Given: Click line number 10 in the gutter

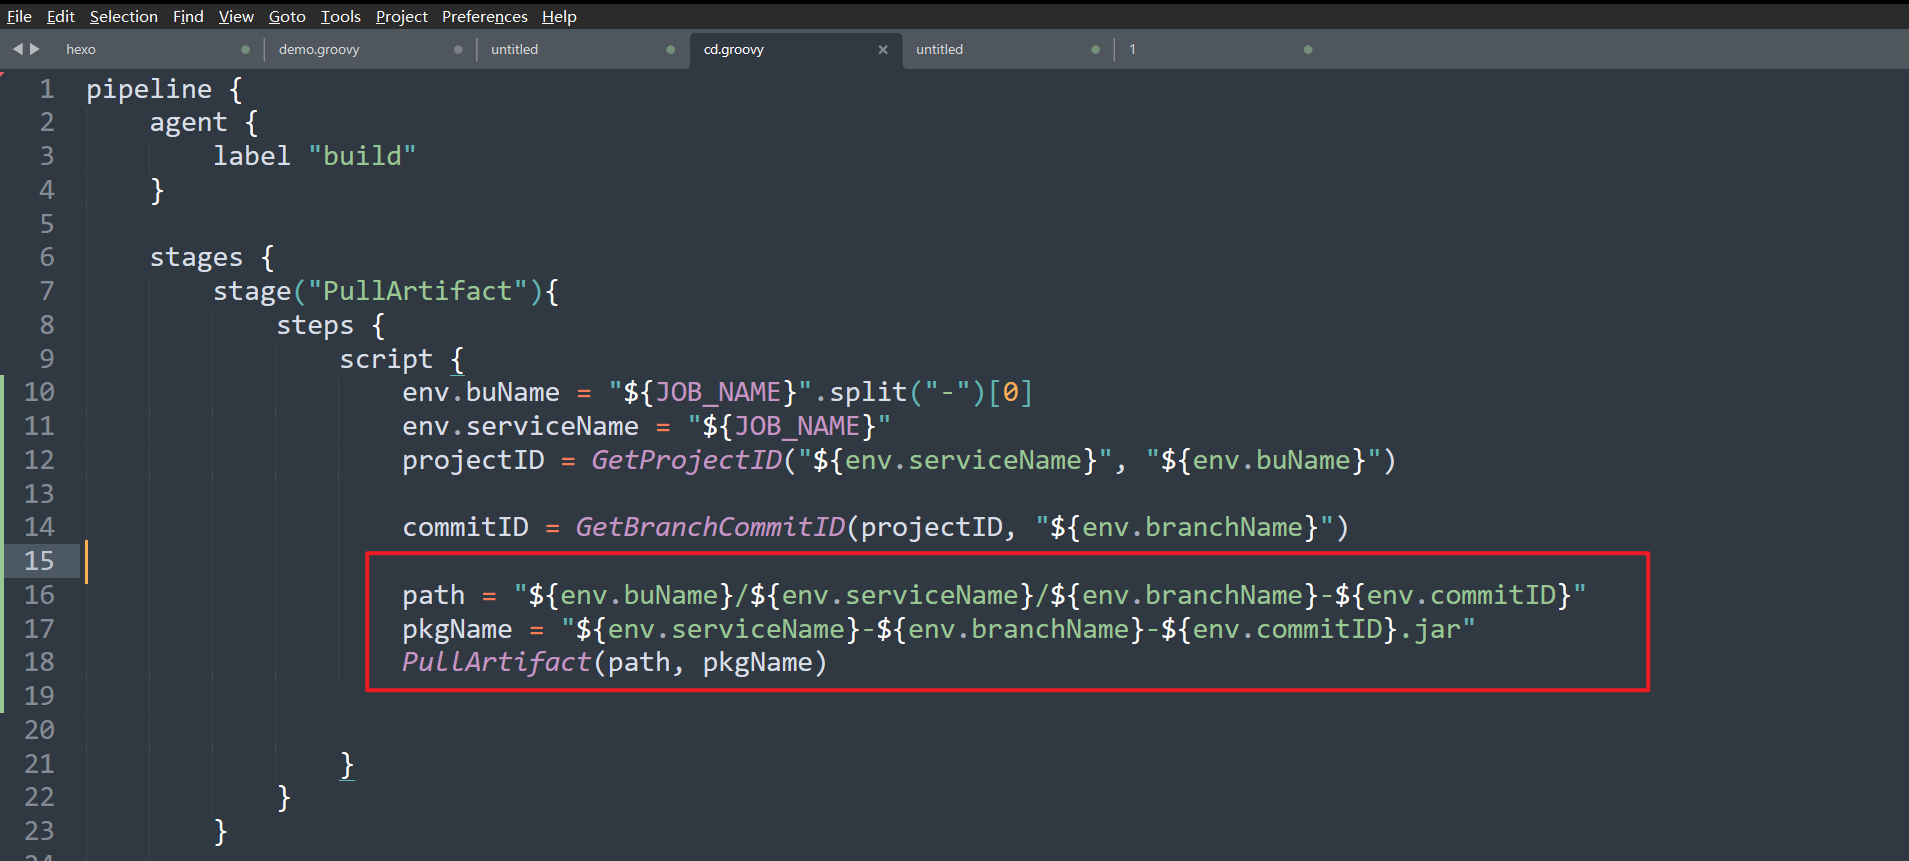Looking at the screenshot, I should (39, 392).
